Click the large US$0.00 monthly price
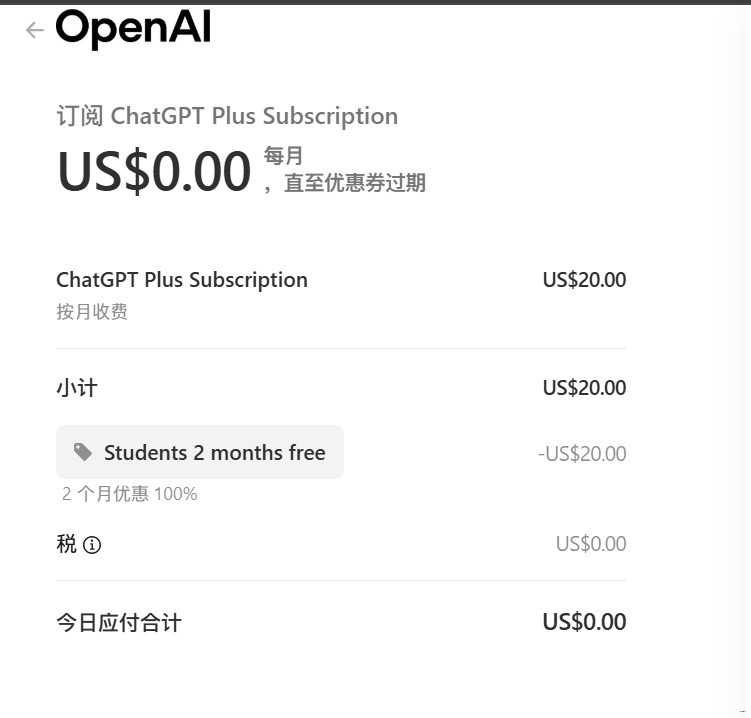Viewport: 751px width, 718px height. point(154,171)
